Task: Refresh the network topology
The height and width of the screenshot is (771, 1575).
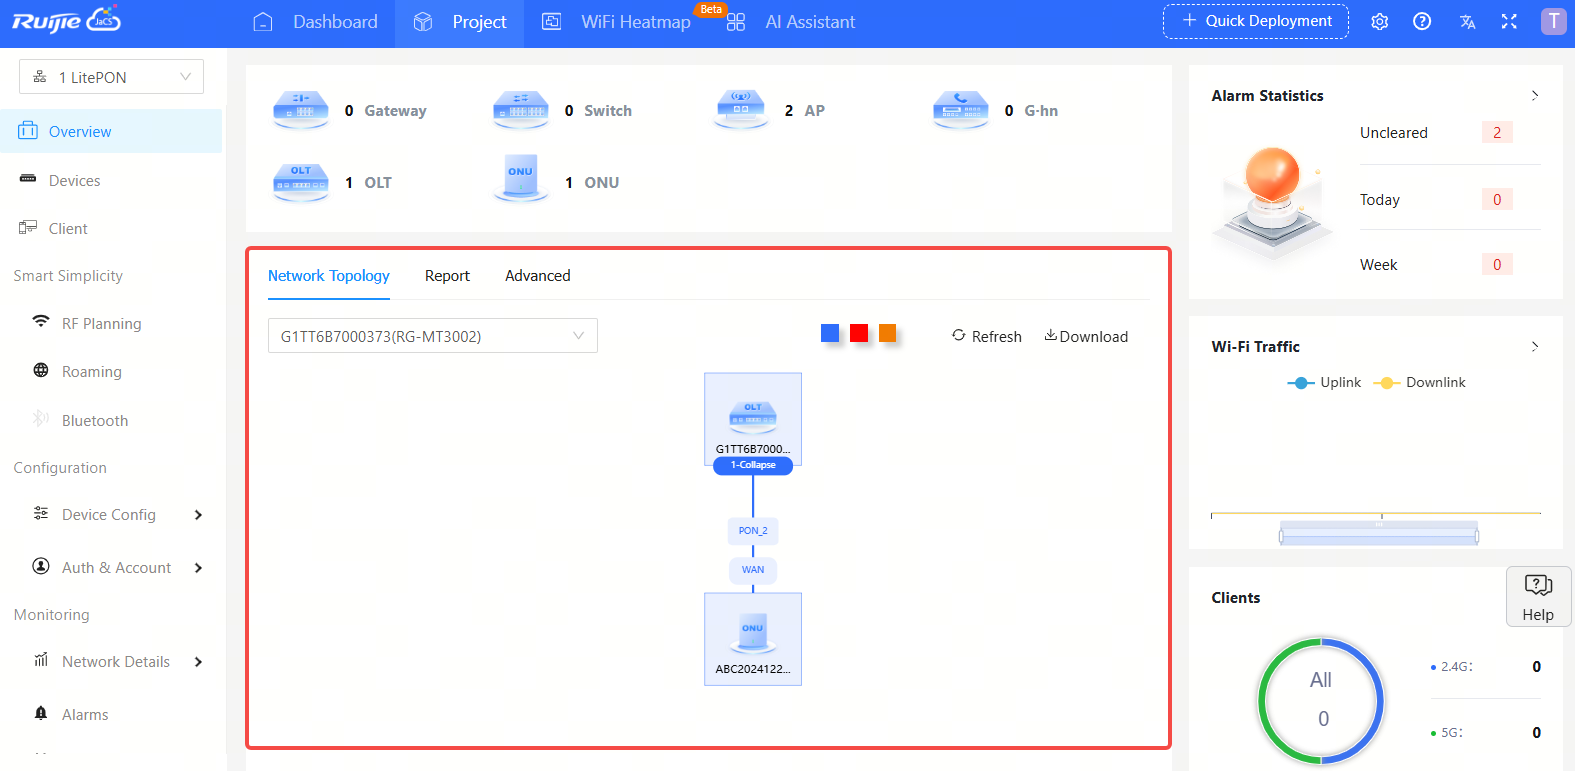Action: (986, 337)
